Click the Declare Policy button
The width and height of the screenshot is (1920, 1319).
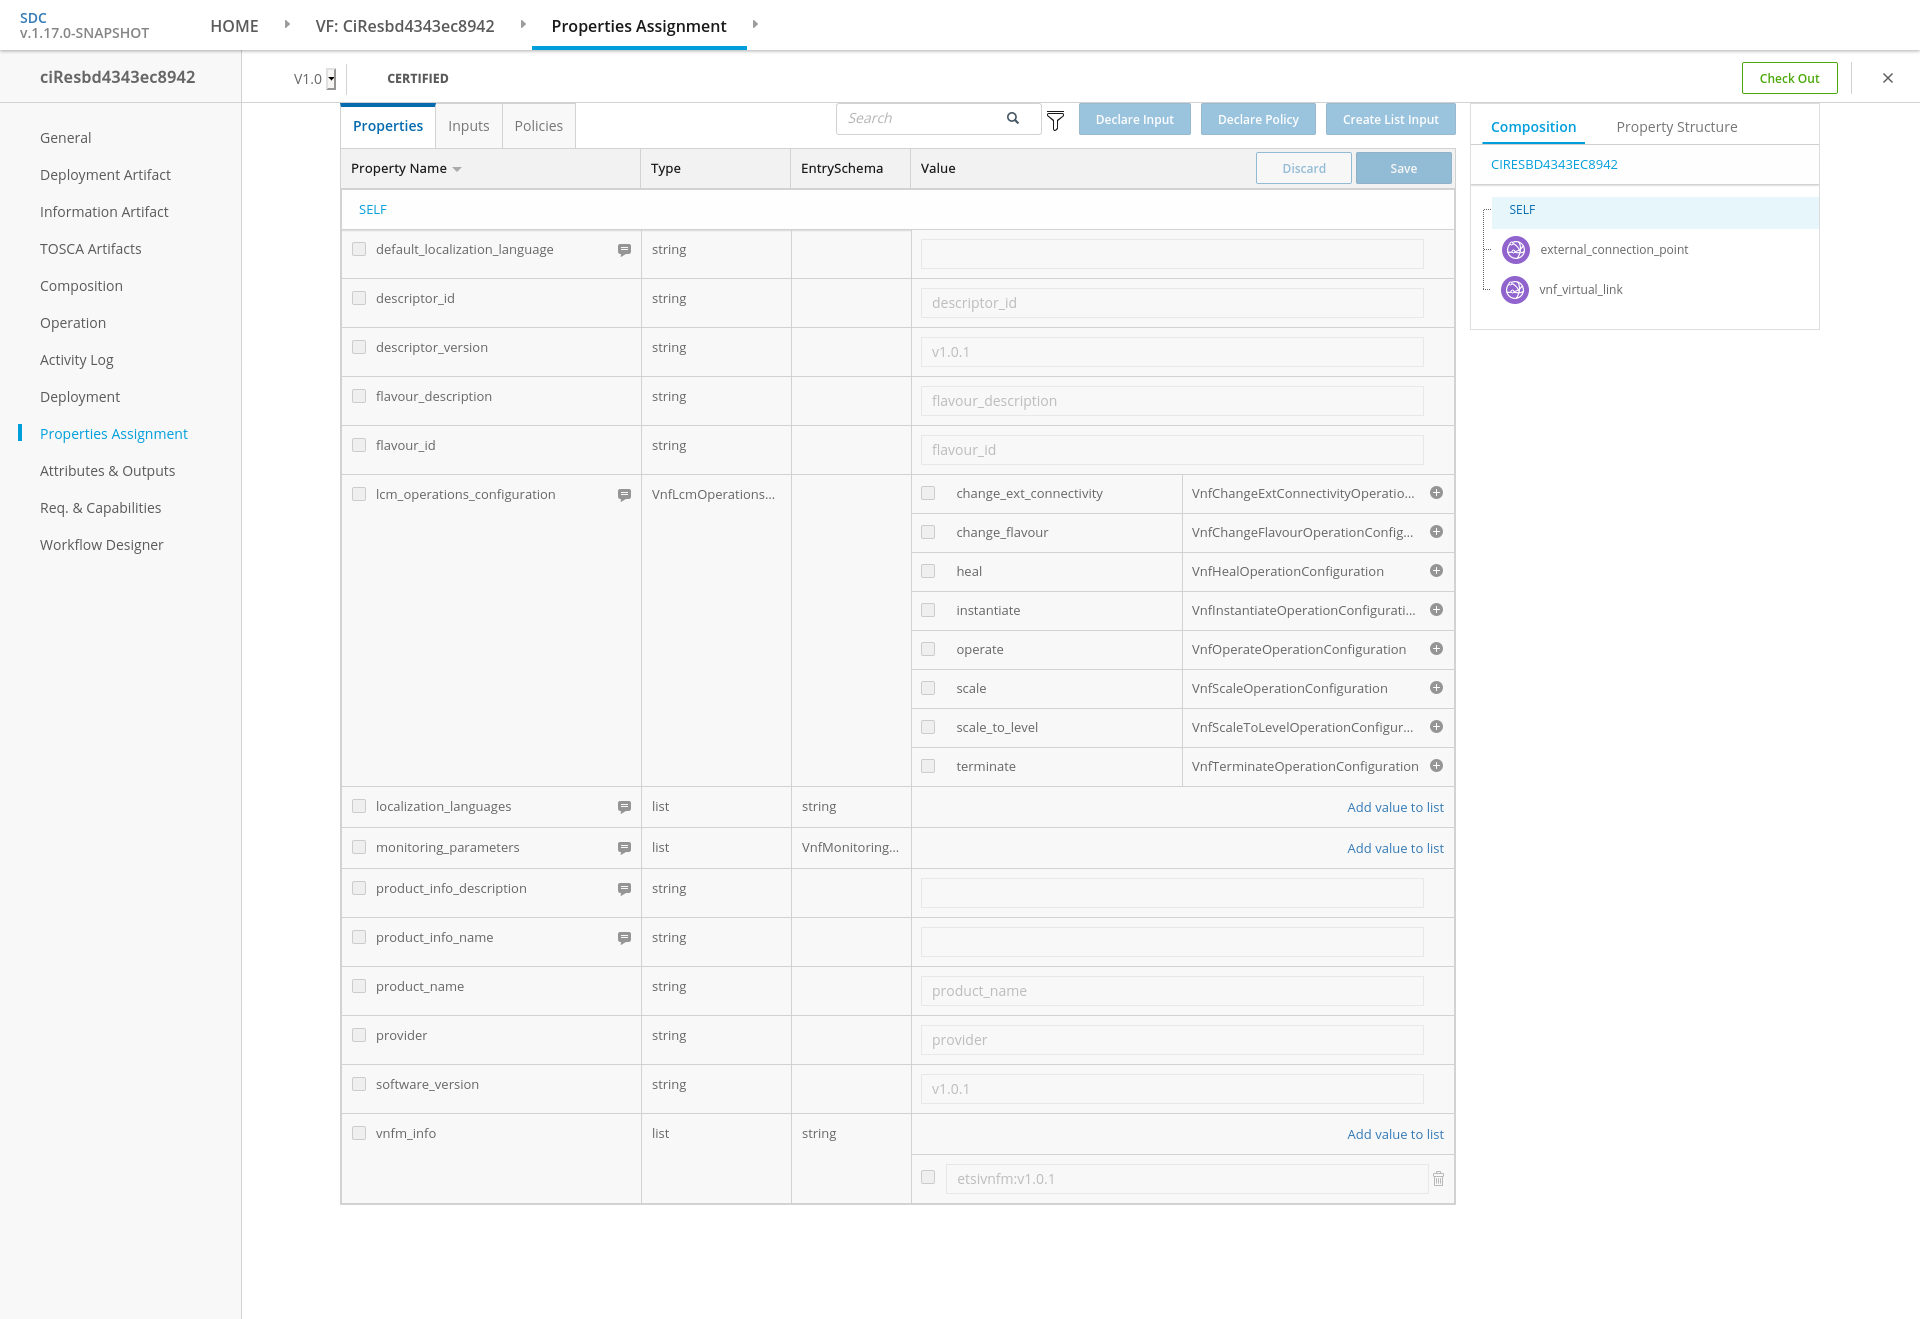[1258, 119]
